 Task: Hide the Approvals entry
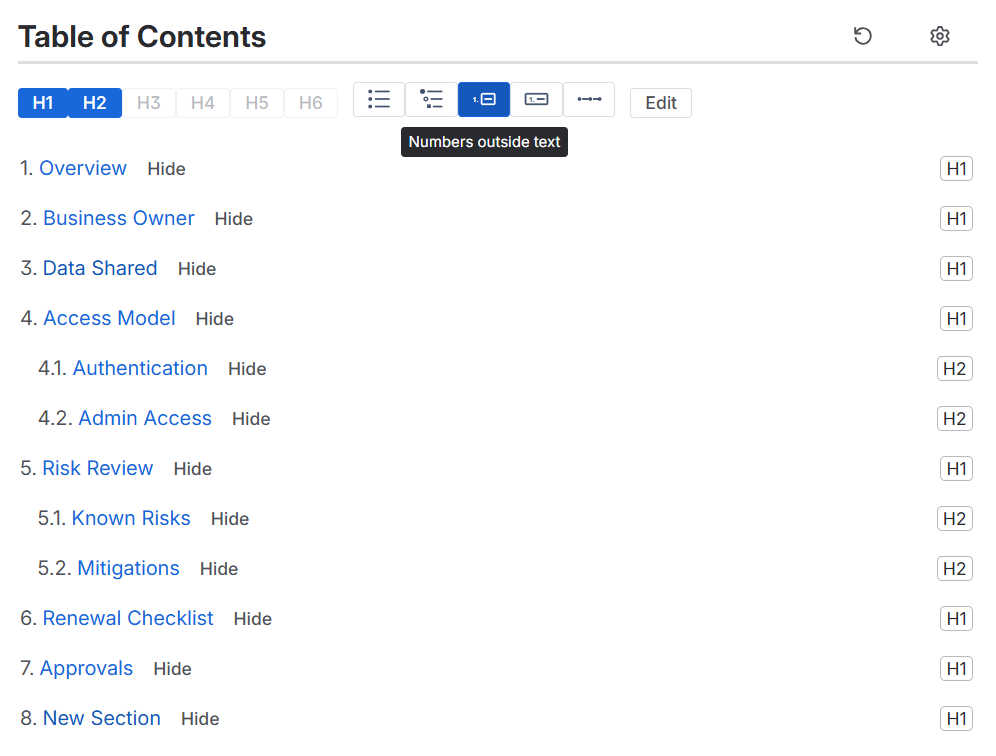point(172,669)
